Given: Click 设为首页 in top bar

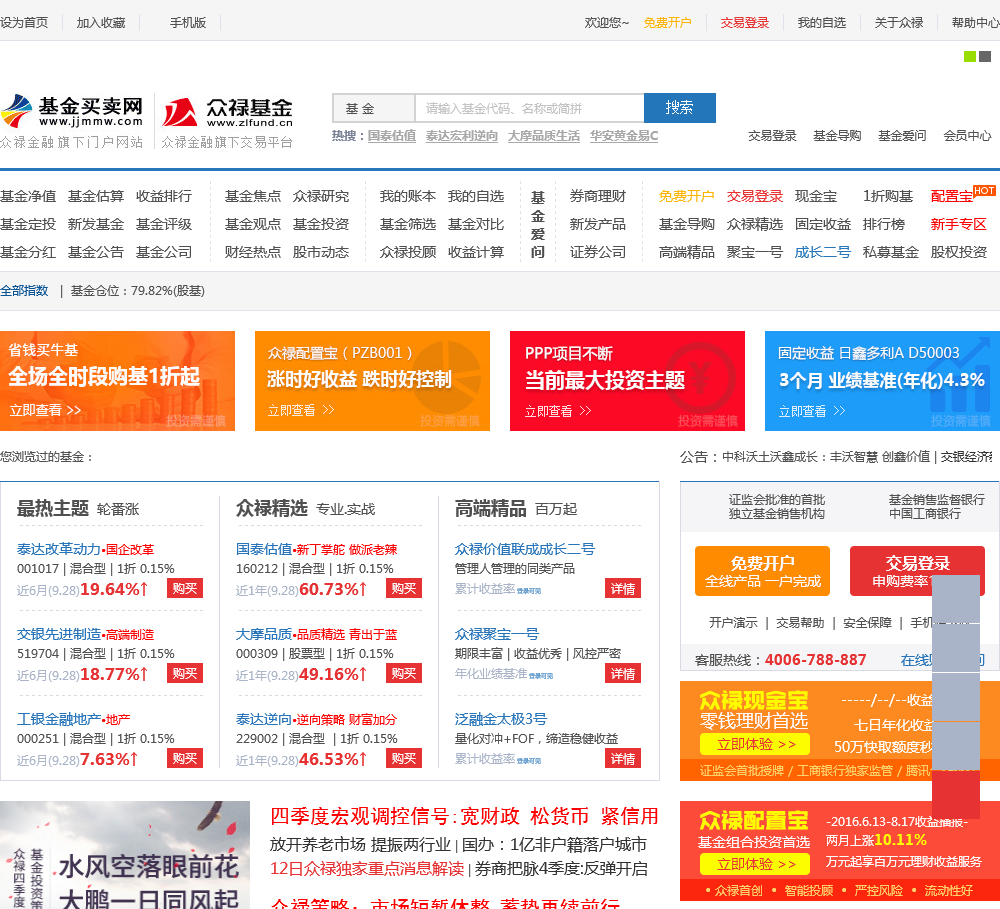Looking at the screenshot, I should pyautogui.click(x=24, y=23).
